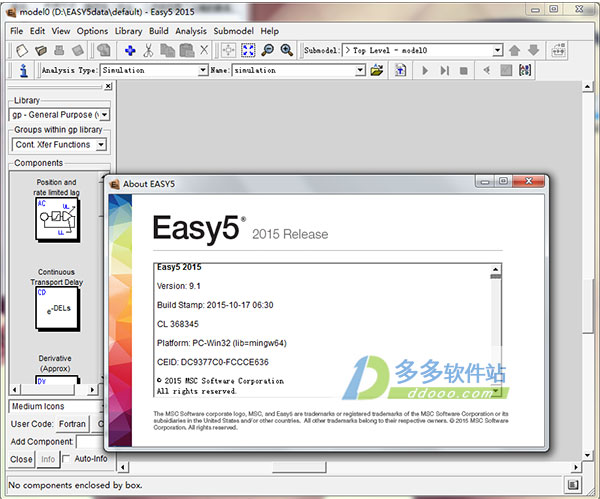Click the Zoom out magnifier icon
The width and height of the screenshot is (600, 499).
[x=267, y=50]
